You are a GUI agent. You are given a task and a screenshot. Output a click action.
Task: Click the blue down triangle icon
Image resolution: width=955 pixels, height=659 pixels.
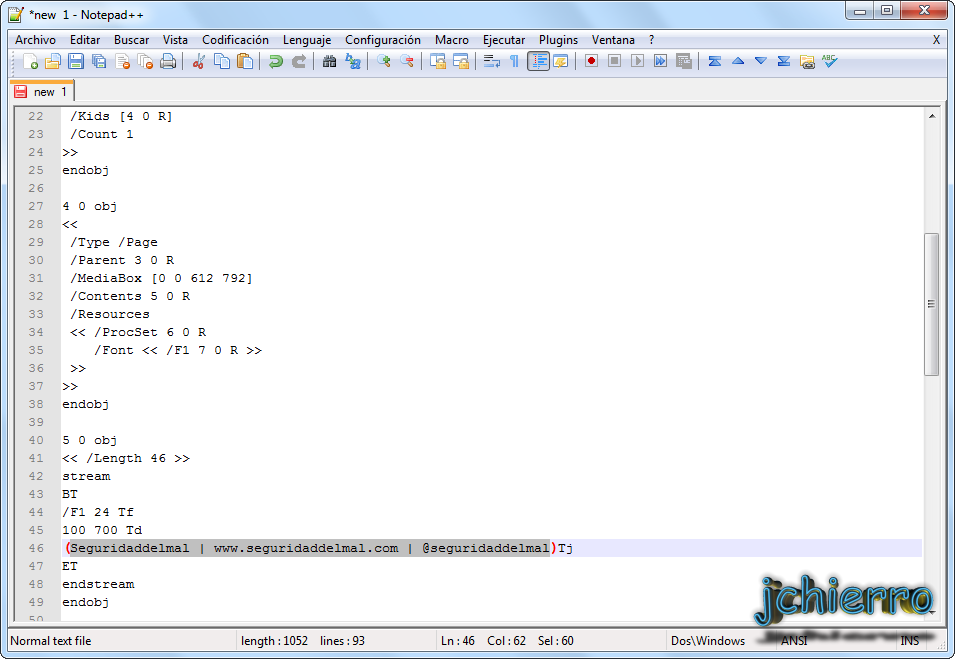761,61
